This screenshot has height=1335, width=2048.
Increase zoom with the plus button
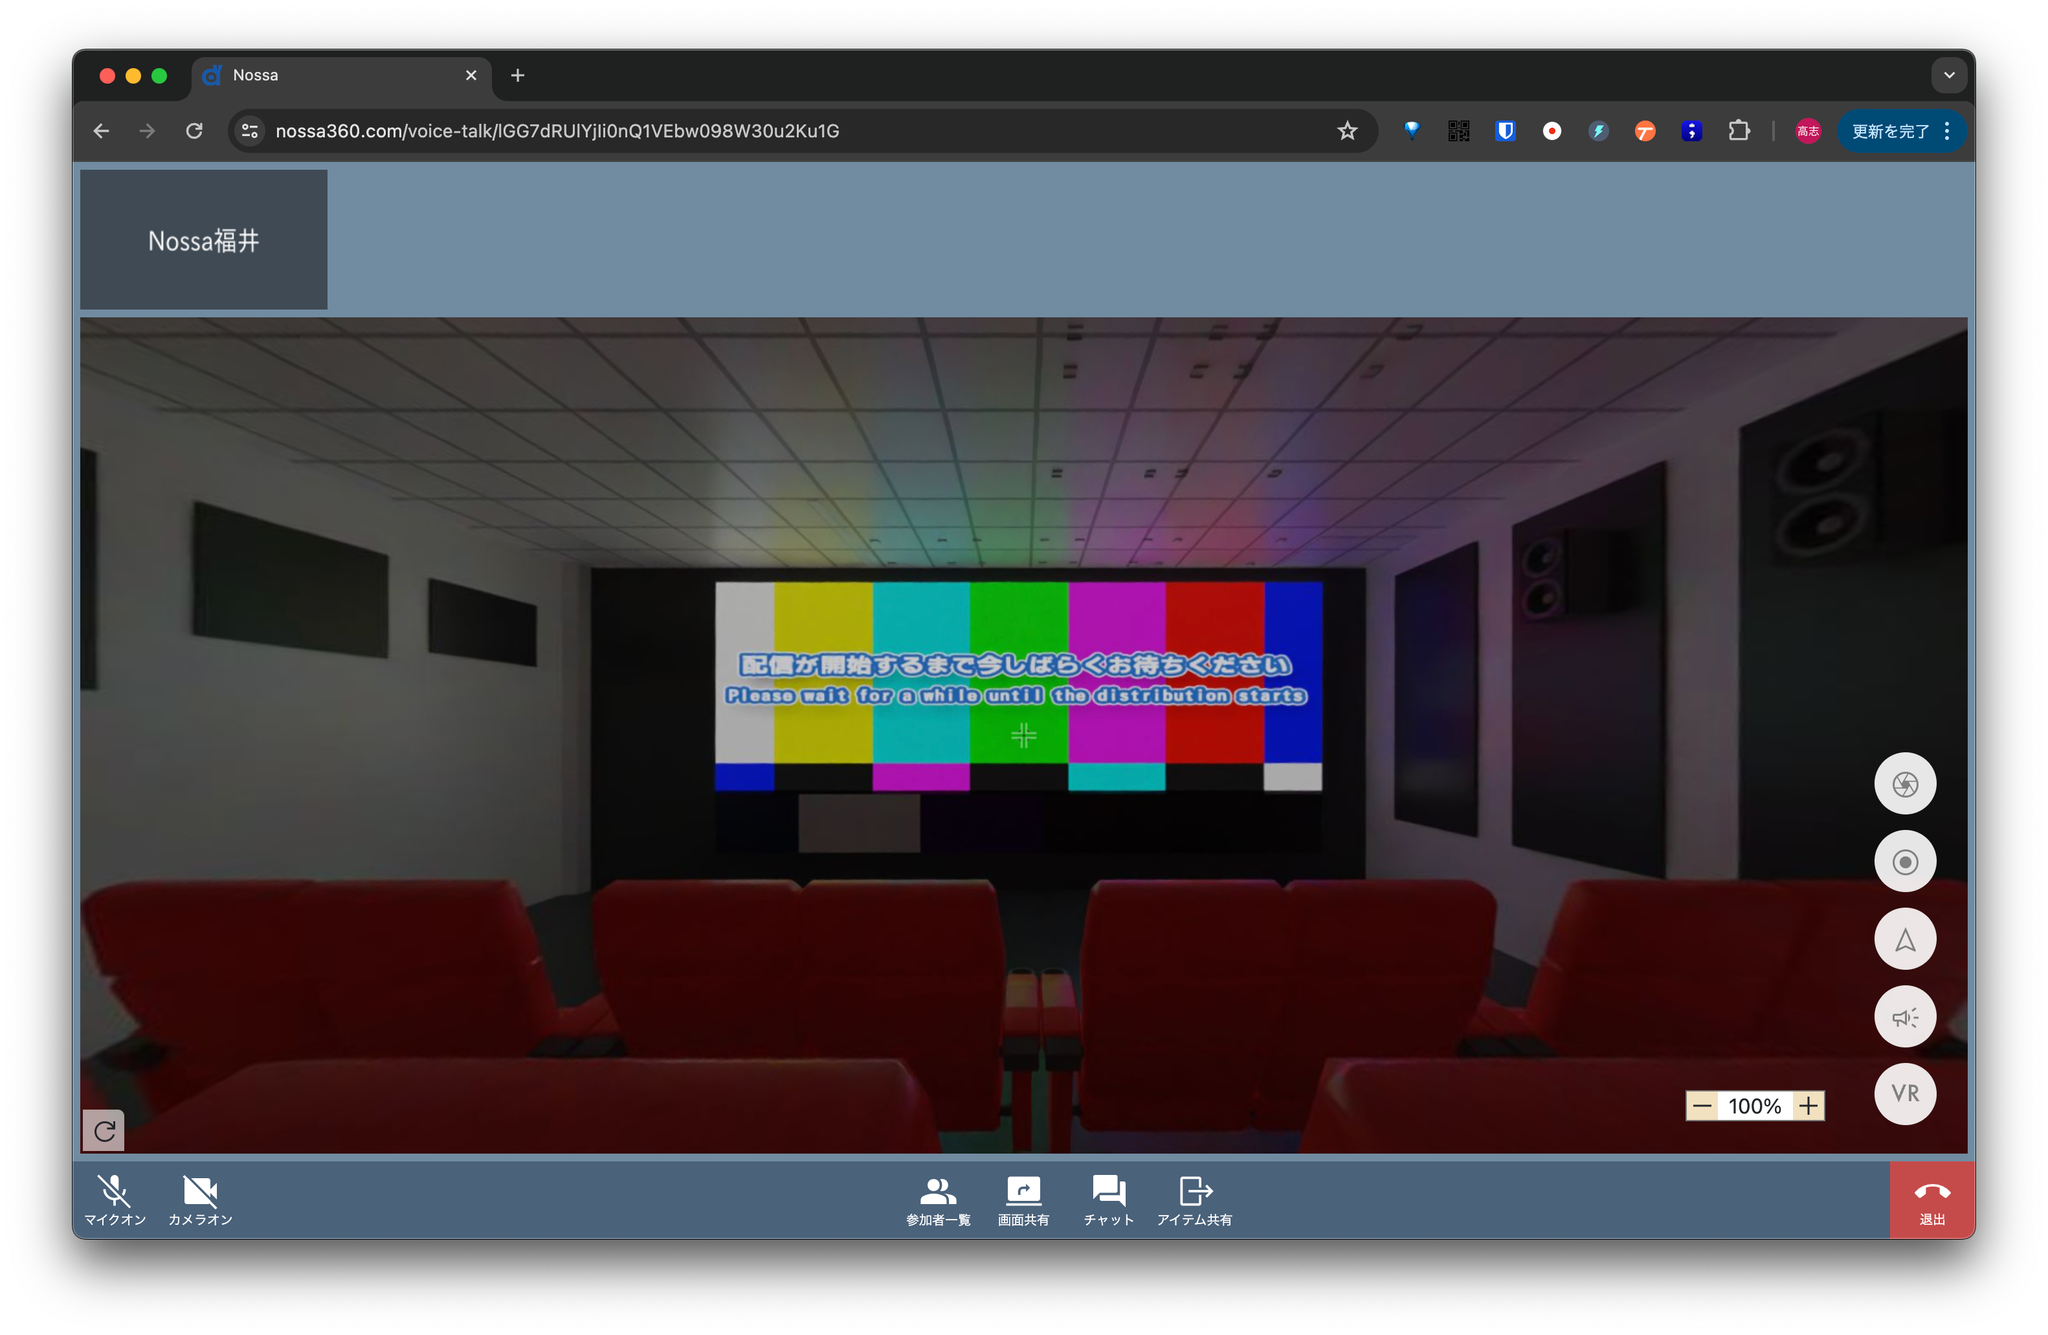pos(1808,1106)
